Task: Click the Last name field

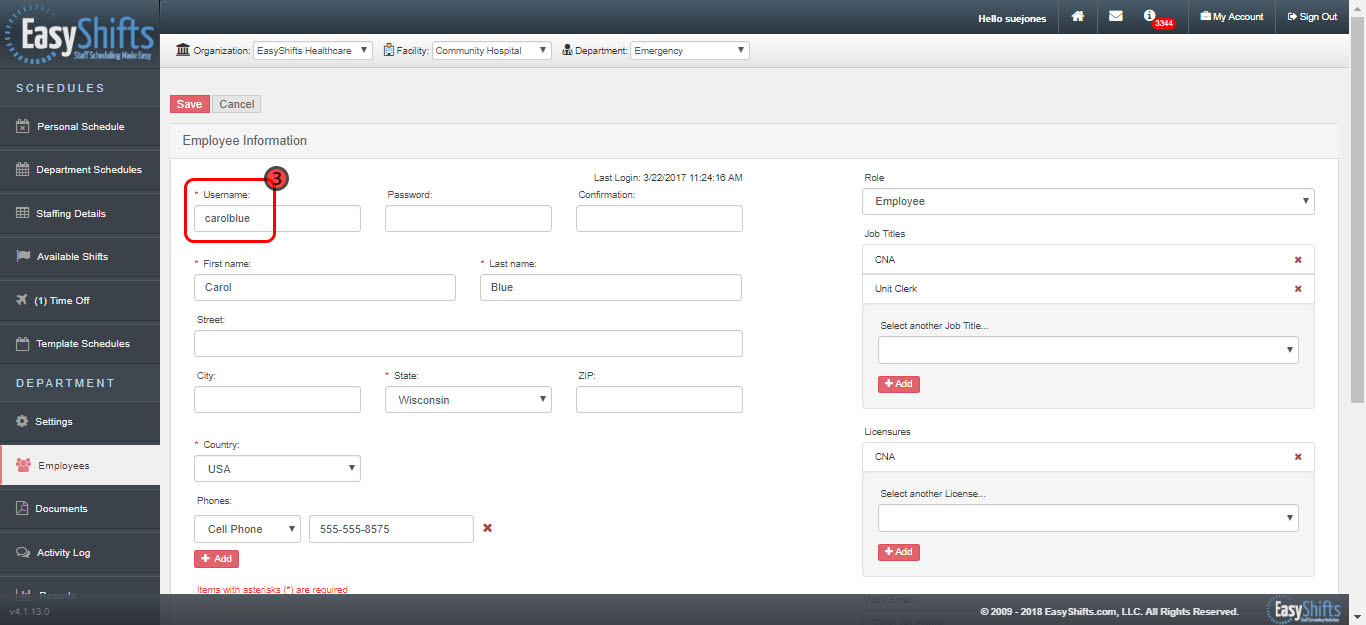Action: tap(611, 287)
